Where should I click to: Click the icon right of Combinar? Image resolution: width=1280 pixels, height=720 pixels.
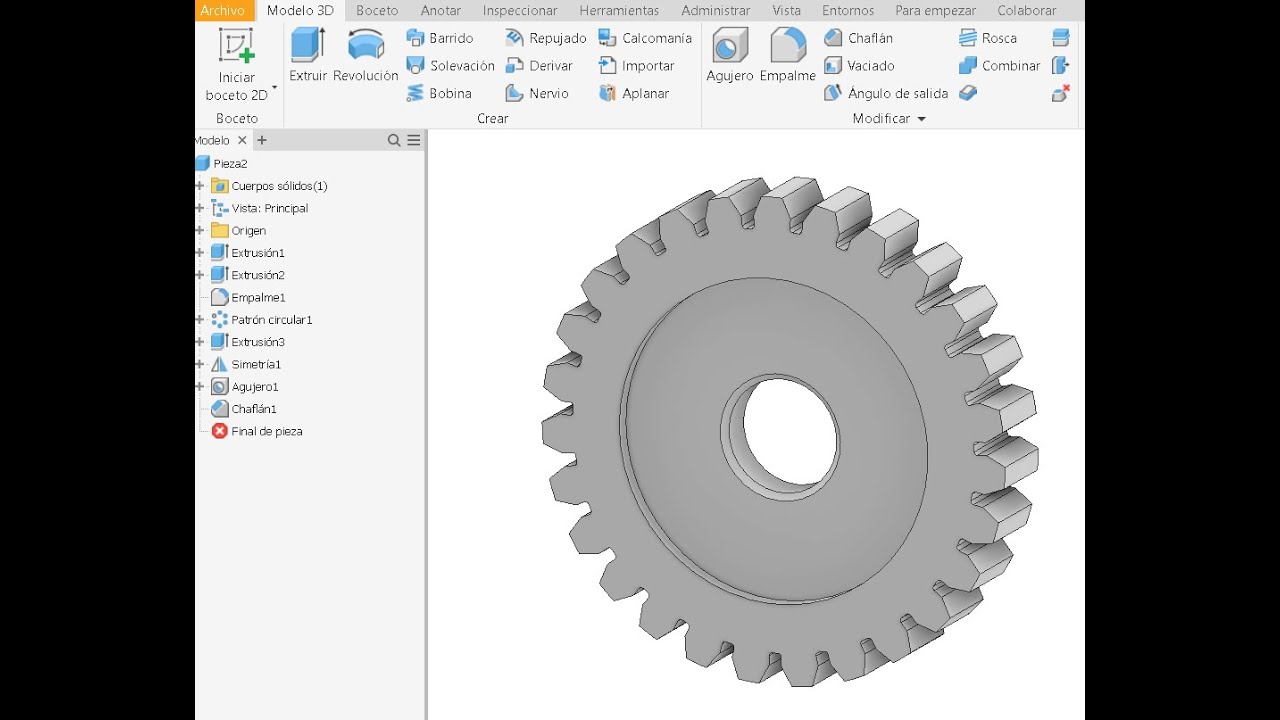point(1061,66)
